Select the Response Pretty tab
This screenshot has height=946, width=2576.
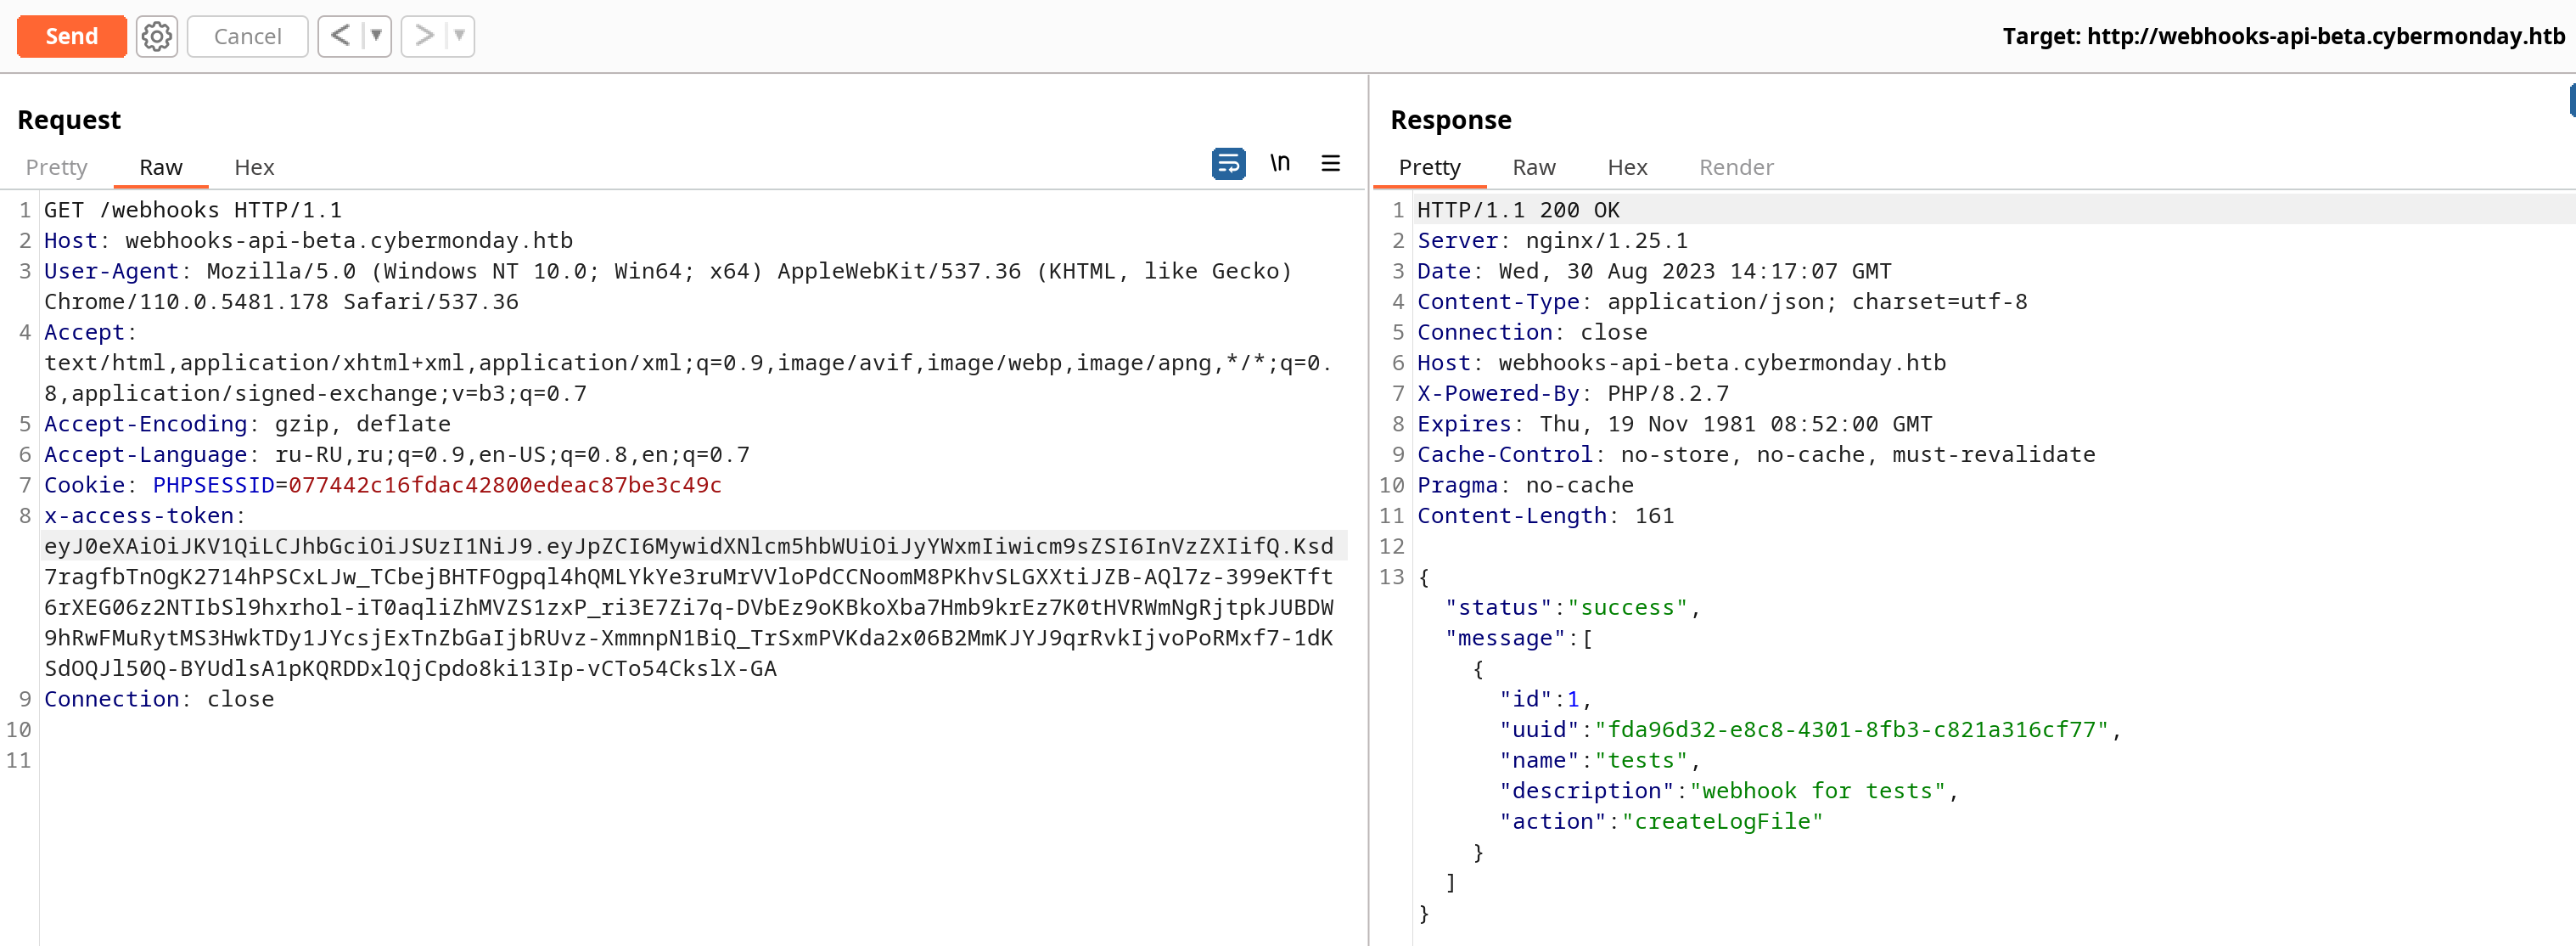point(1429,168)
